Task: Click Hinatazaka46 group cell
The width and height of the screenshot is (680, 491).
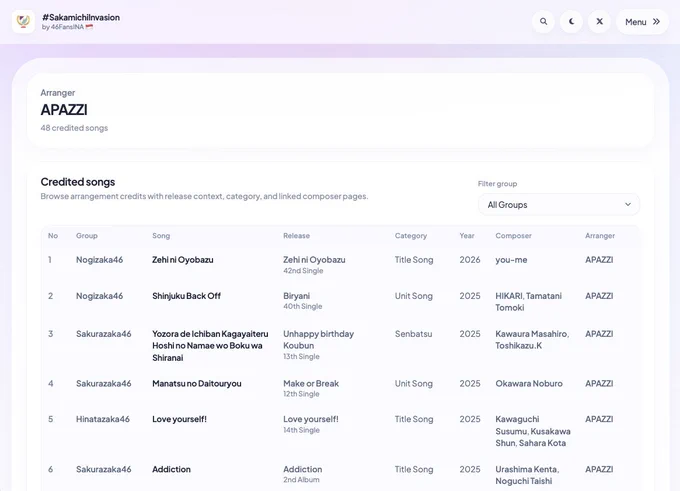Action: pos(103,419)
